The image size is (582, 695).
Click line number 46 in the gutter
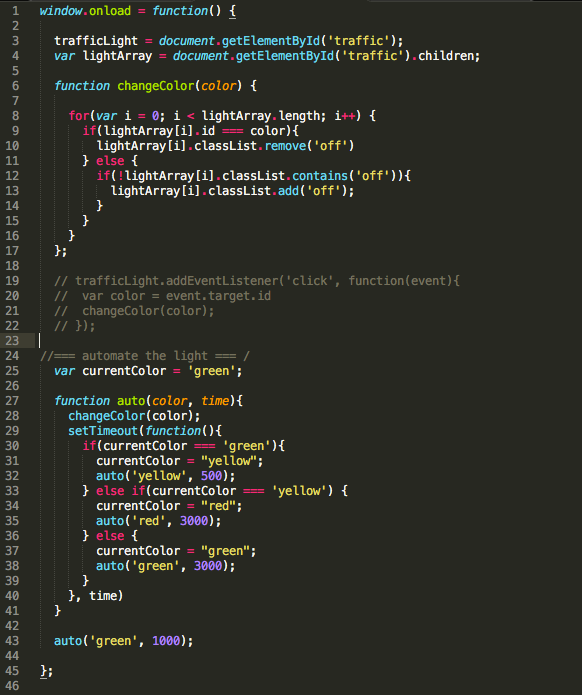pyautogui.click(x=12, y=686)
